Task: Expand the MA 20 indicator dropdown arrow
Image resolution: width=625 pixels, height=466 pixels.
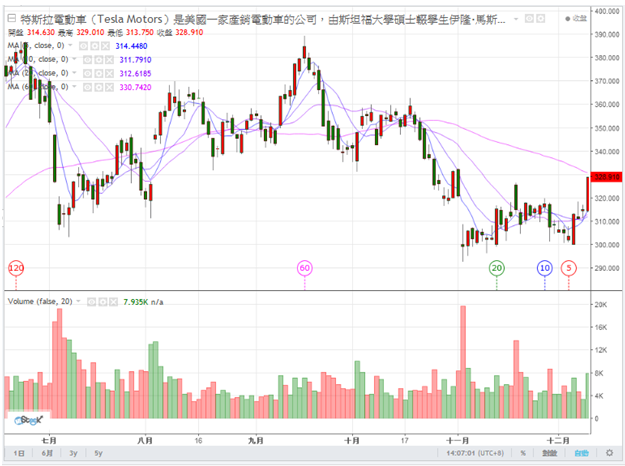Action: coord(75,73)
